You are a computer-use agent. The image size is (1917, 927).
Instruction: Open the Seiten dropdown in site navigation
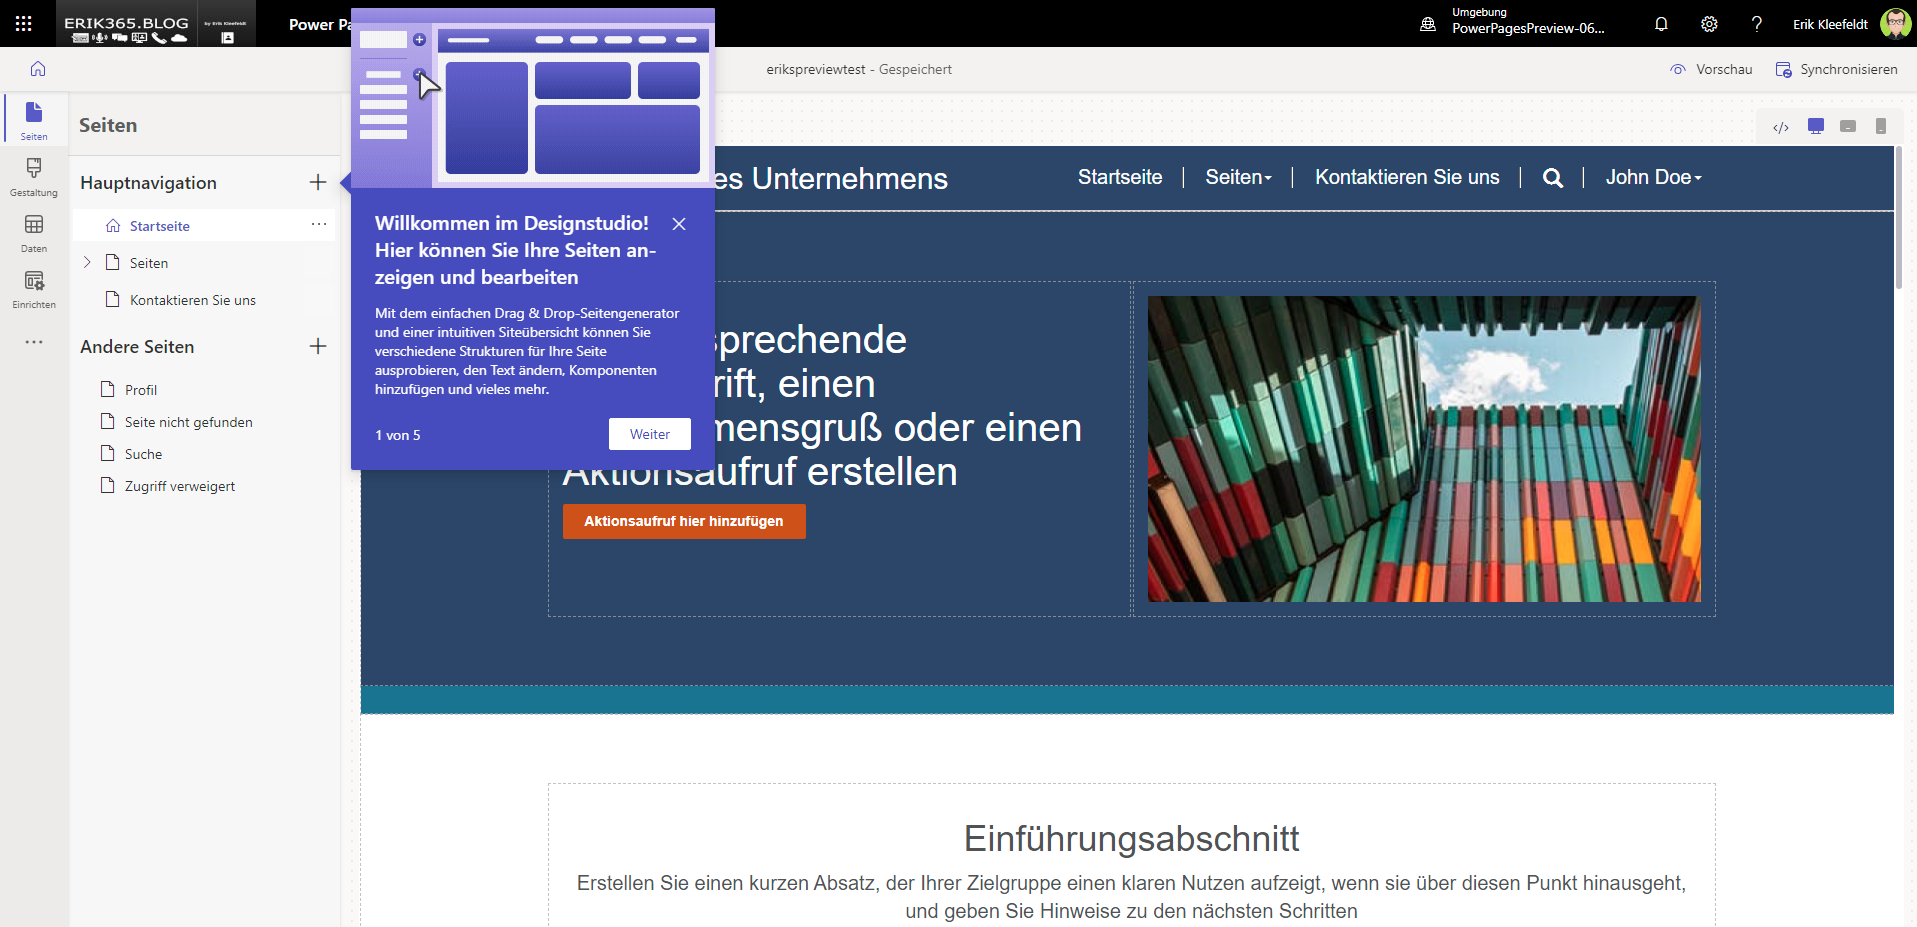tap(1238, 177)
